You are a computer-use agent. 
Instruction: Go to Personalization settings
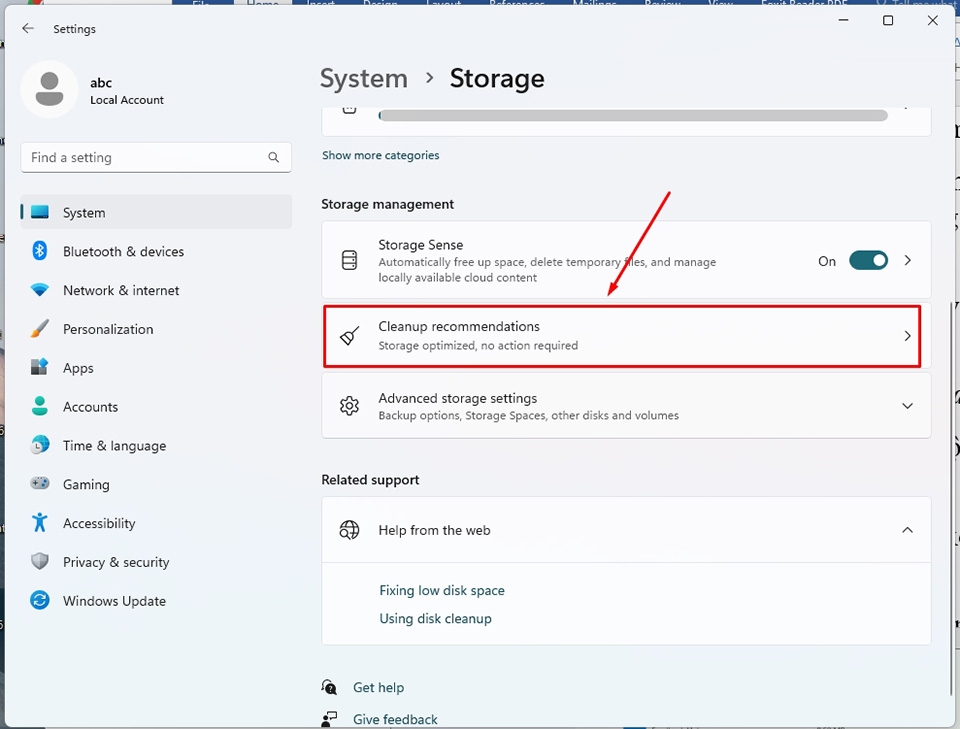coord(156,329)
